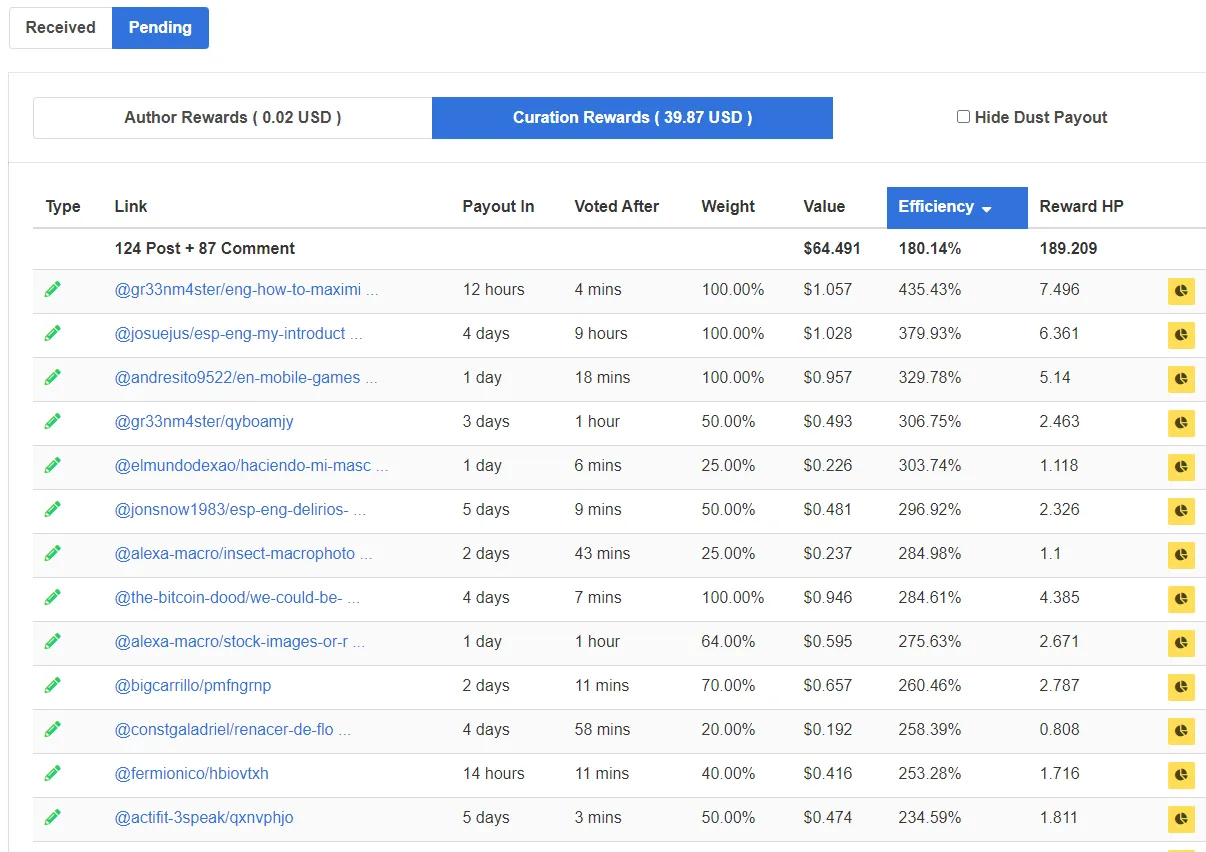Click pie chart icon in the-bitcoin-dood row
This screenshot has height=852, width=1206.
click(x=1181, y=599)
